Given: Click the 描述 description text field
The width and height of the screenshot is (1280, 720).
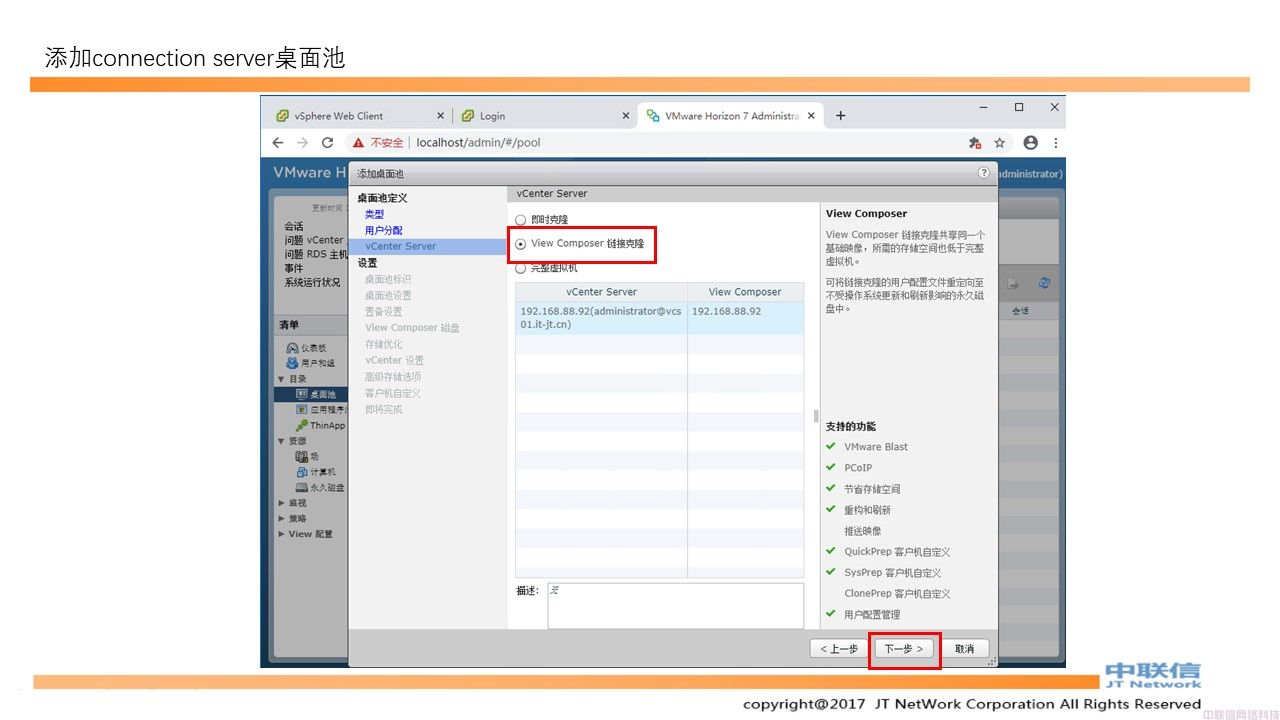Looking at the screenshot, I should (x=675, y=606).
